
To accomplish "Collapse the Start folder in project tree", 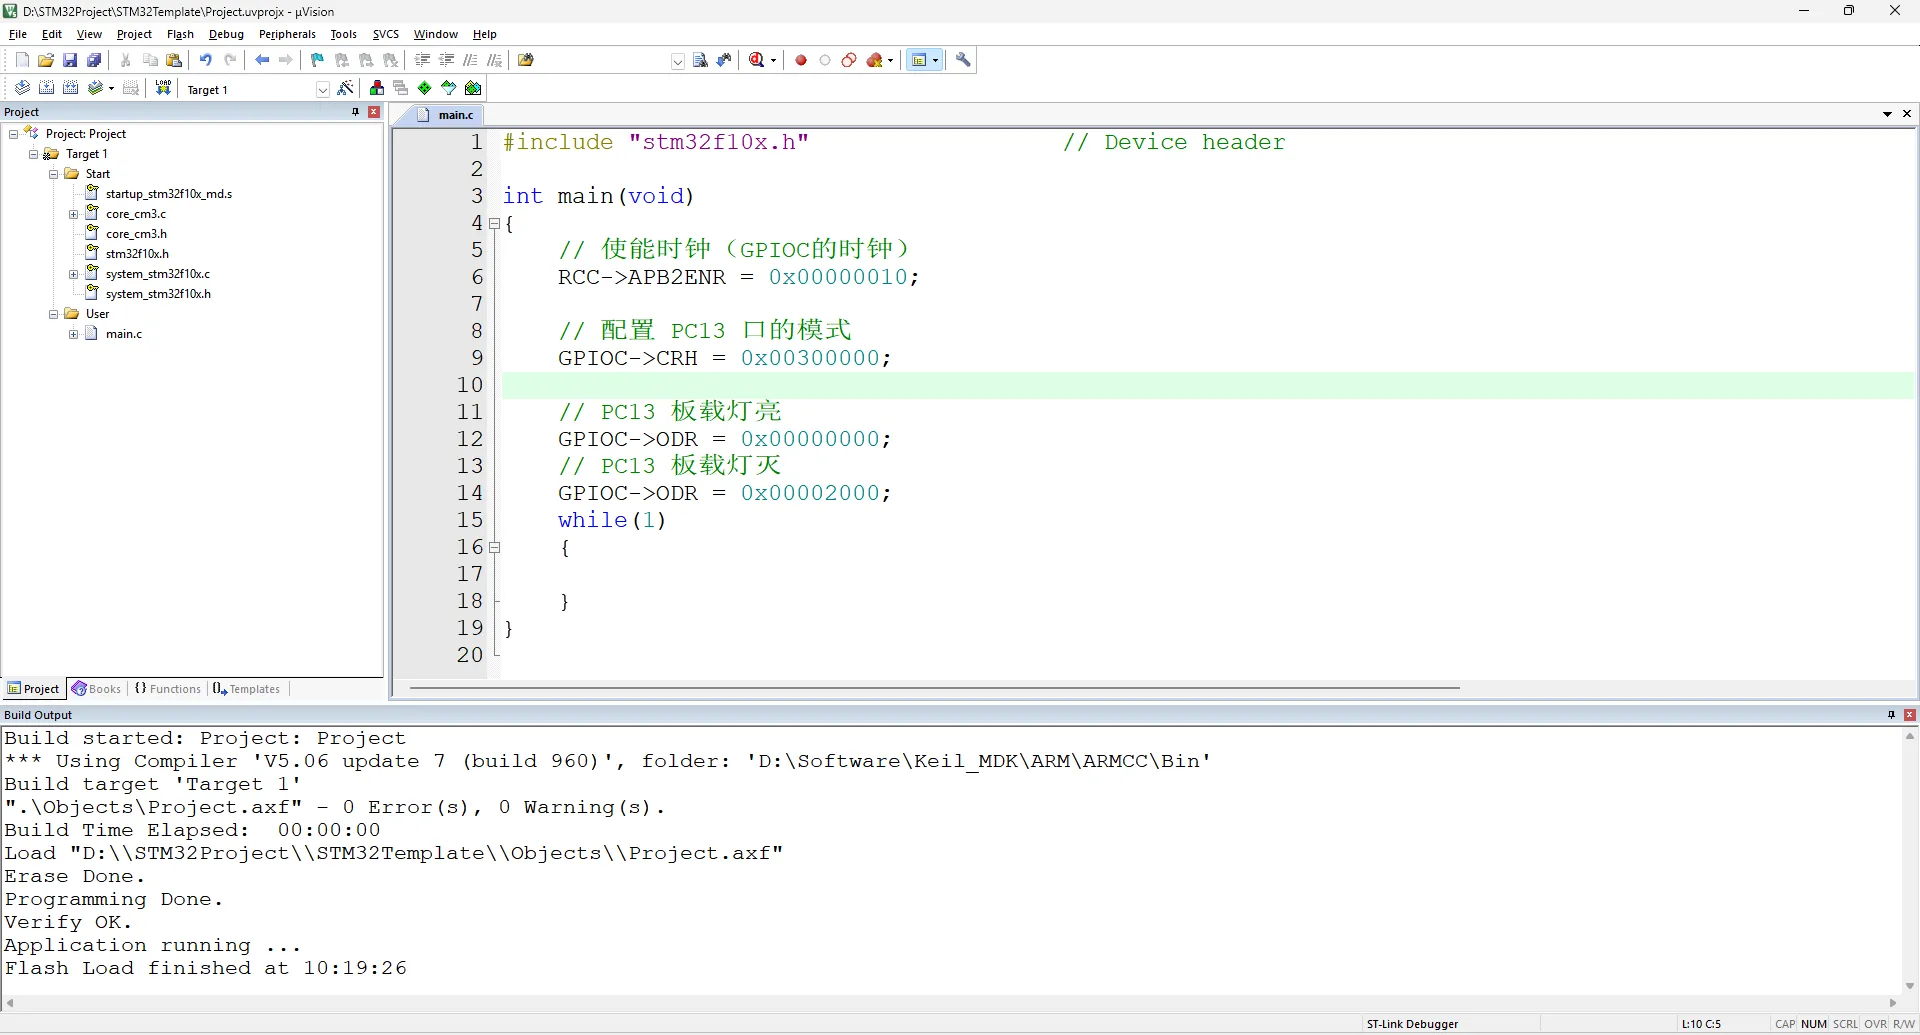I will [x=54, y=174].
